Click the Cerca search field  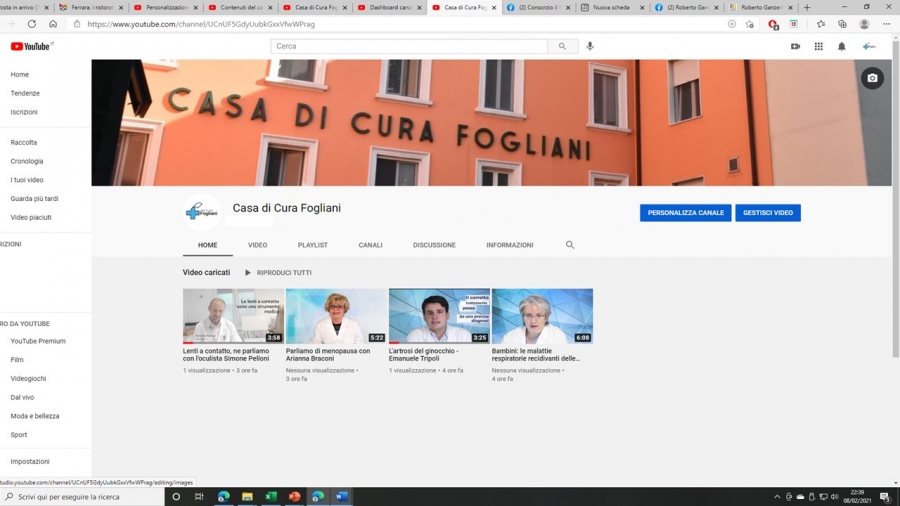pyautogui.click(x=409, y=46)
